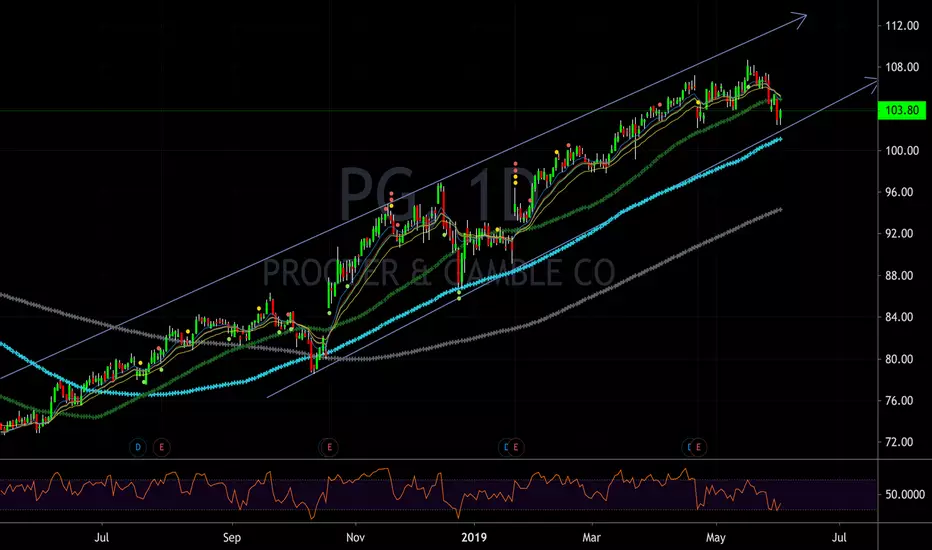Click the 112.00 price scale label

[902, 26]
